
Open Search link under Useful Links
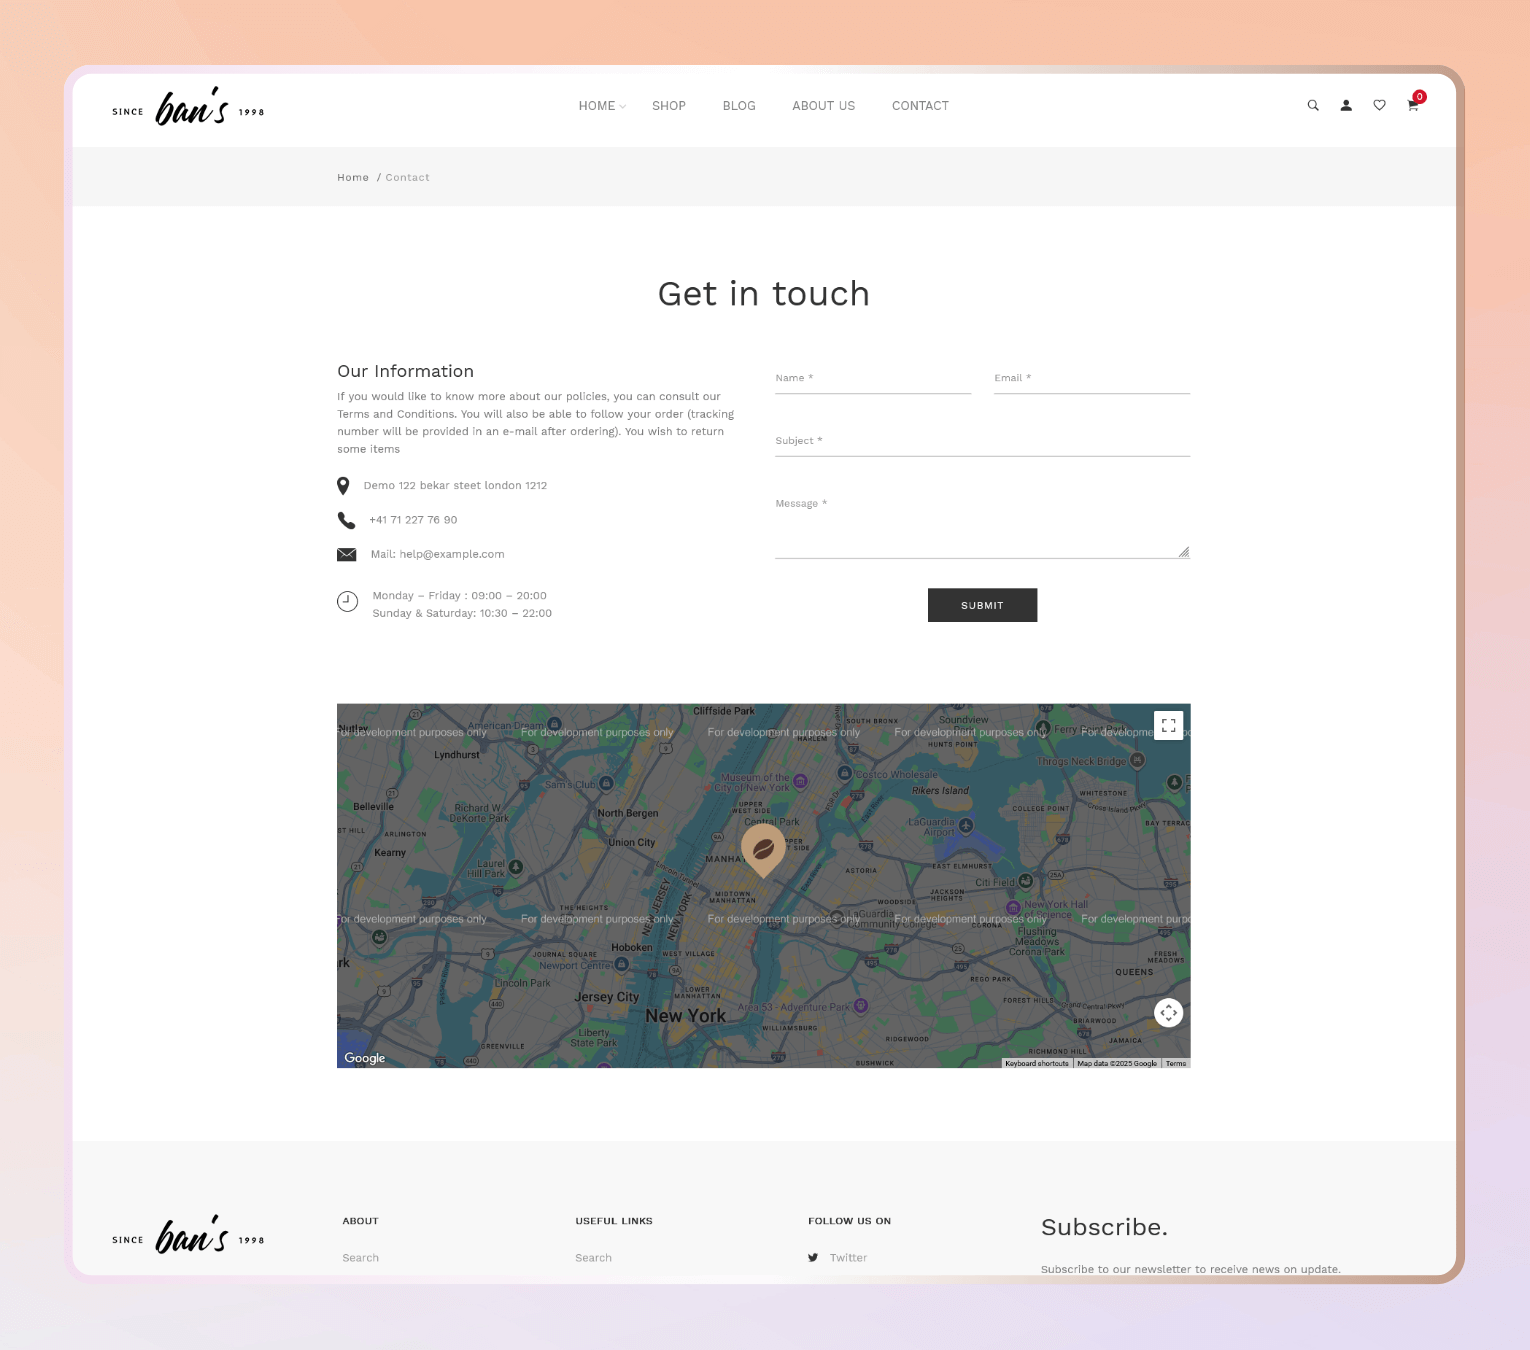[x=593, y=1258]
